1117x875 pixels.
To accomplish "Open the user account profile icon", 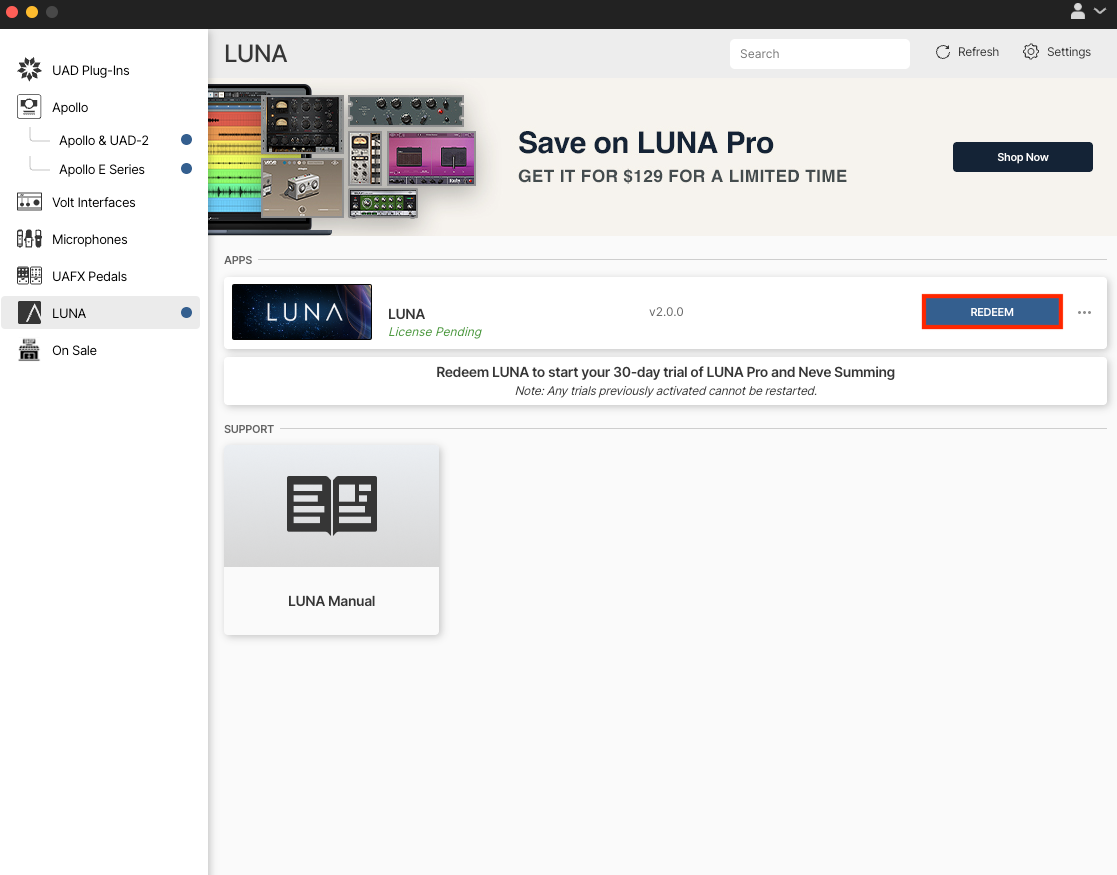I will click(x=1078, y=11).
